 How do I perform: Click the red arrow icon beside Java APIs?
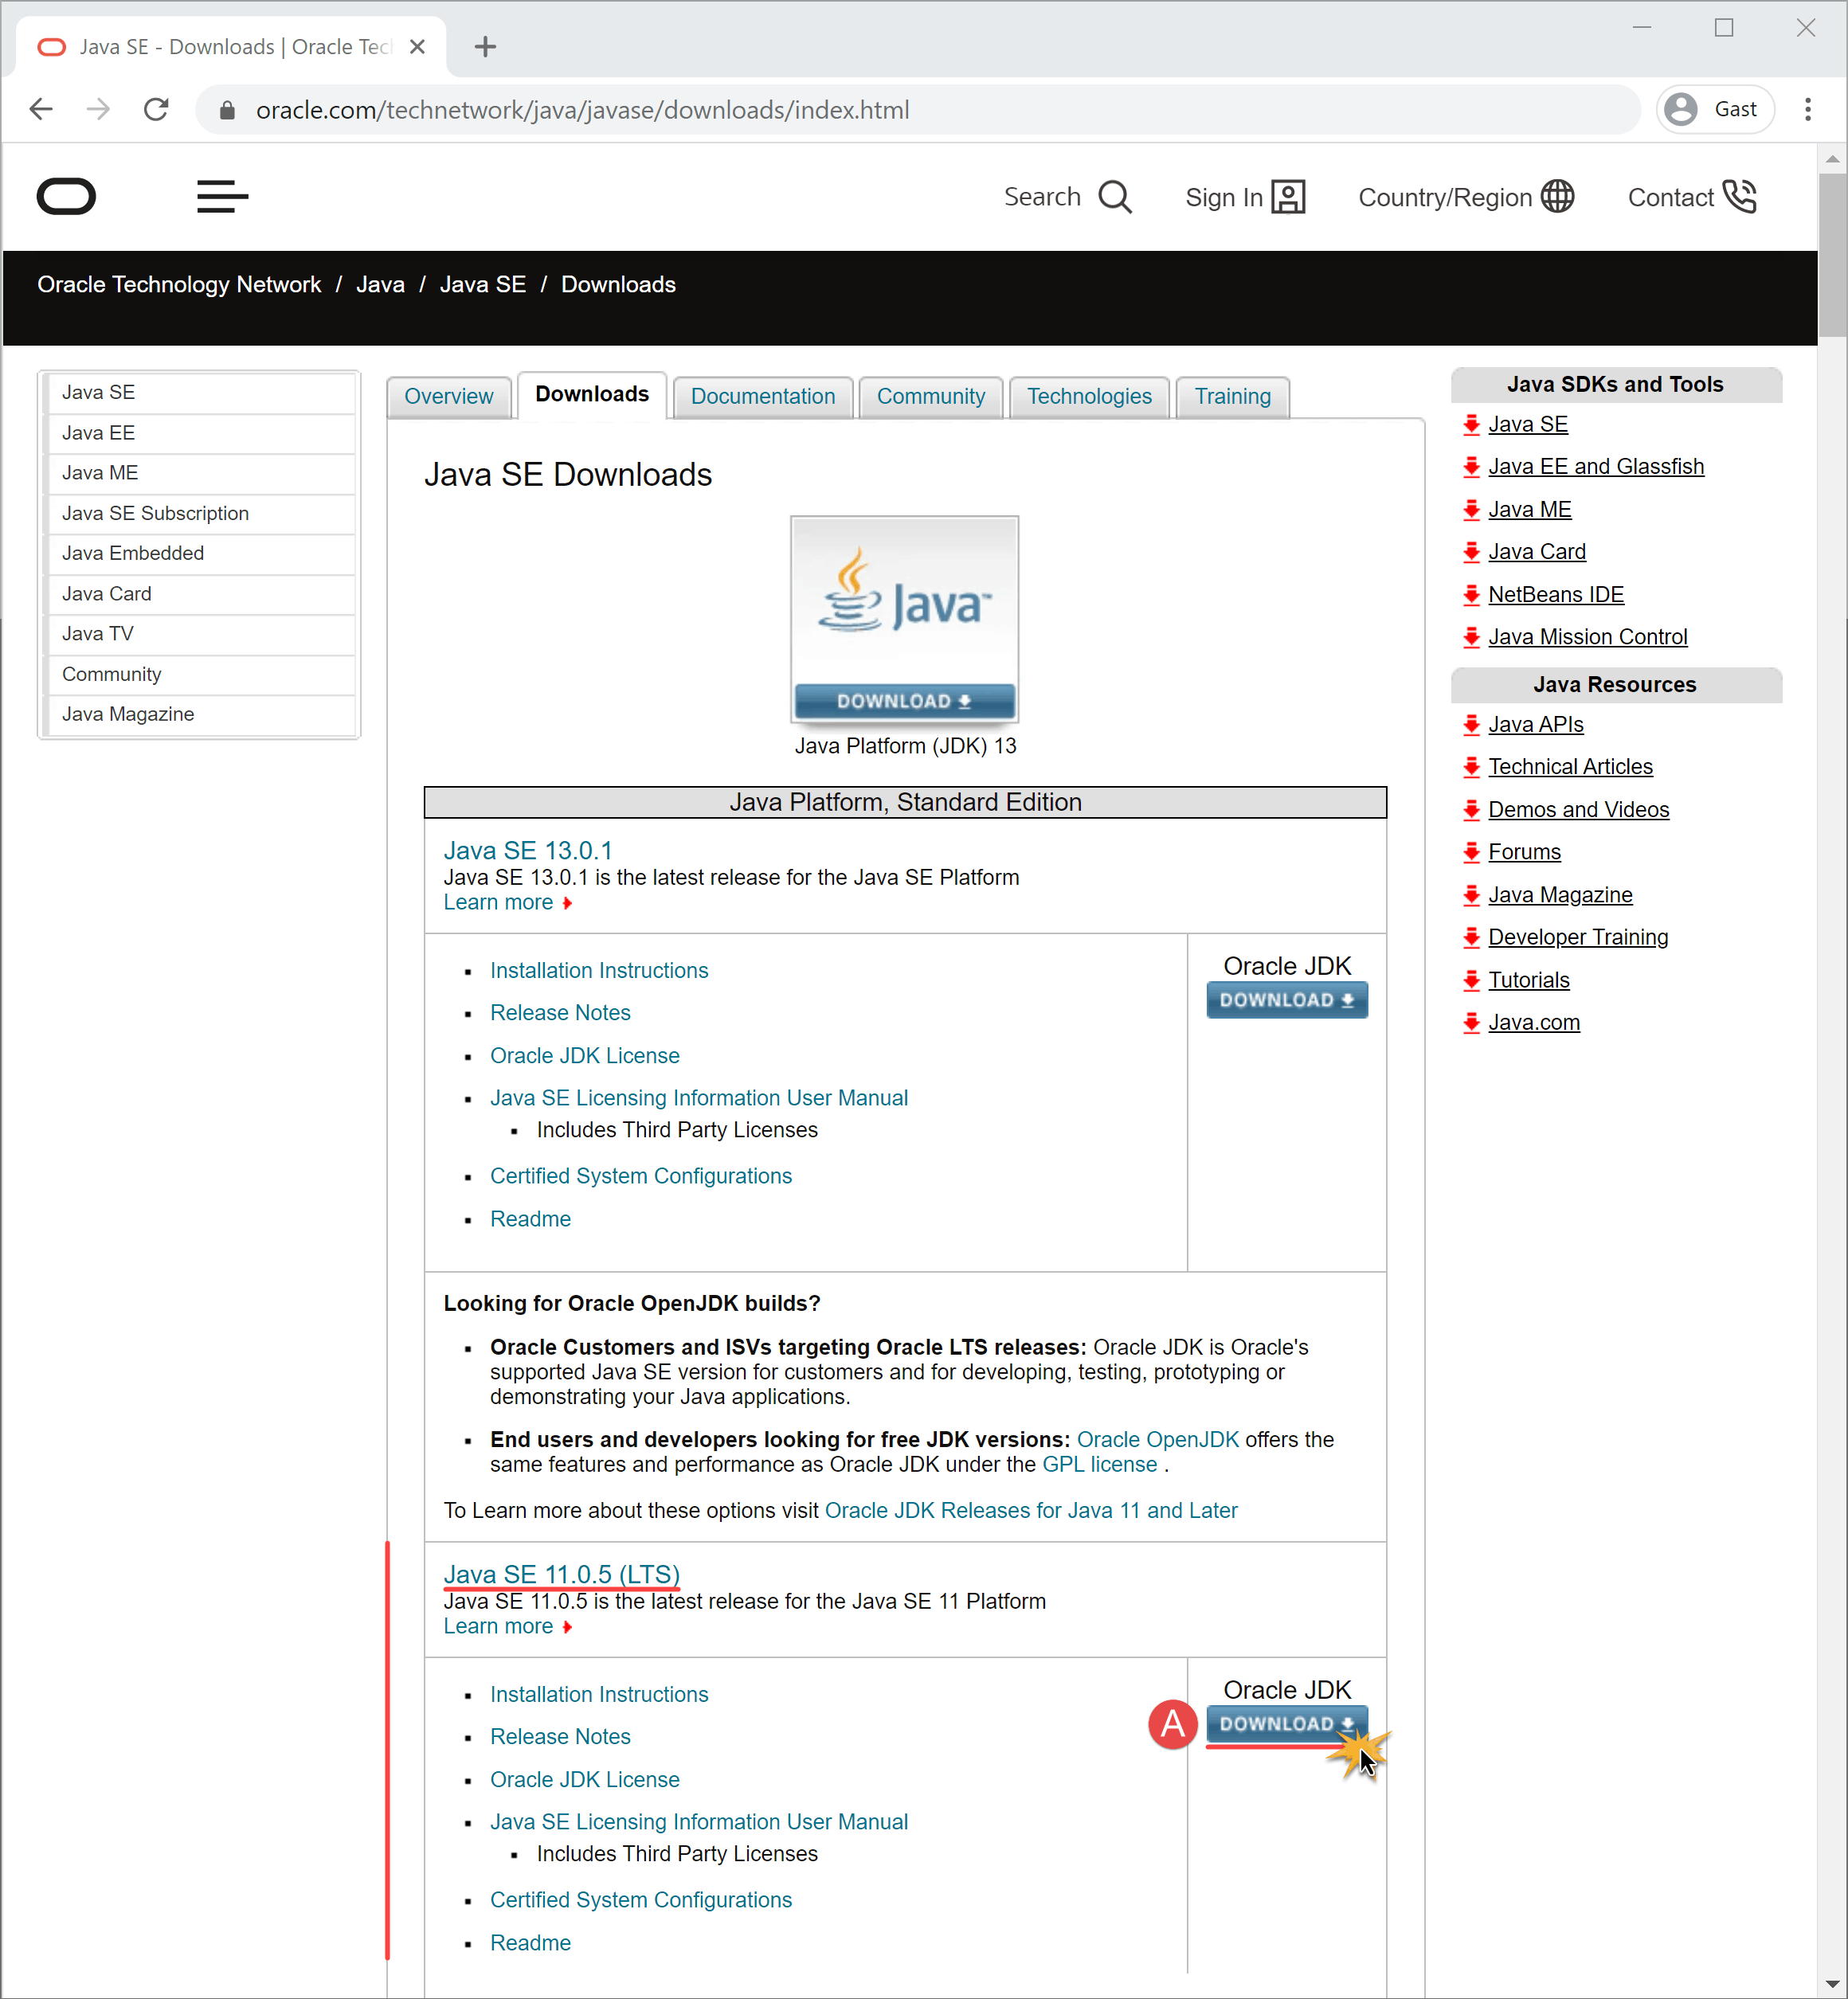point(1471,725)
